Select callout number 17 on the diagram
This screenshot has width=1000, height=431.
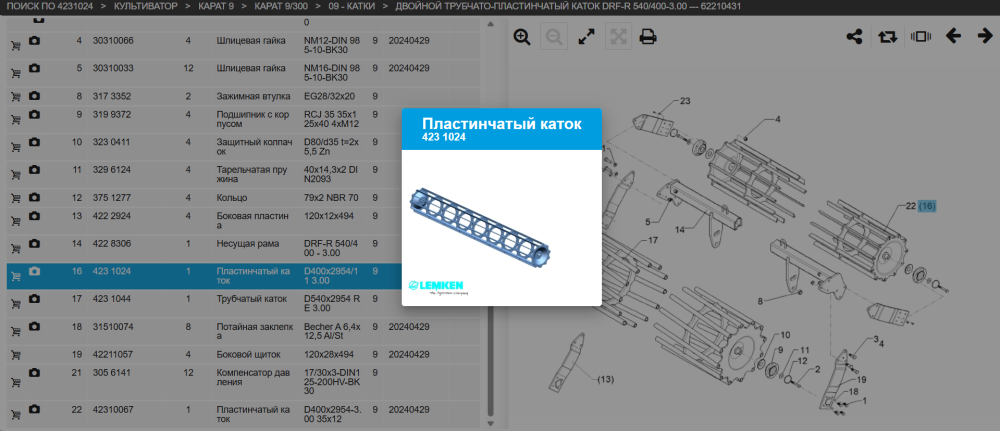[x=652, y=240]
